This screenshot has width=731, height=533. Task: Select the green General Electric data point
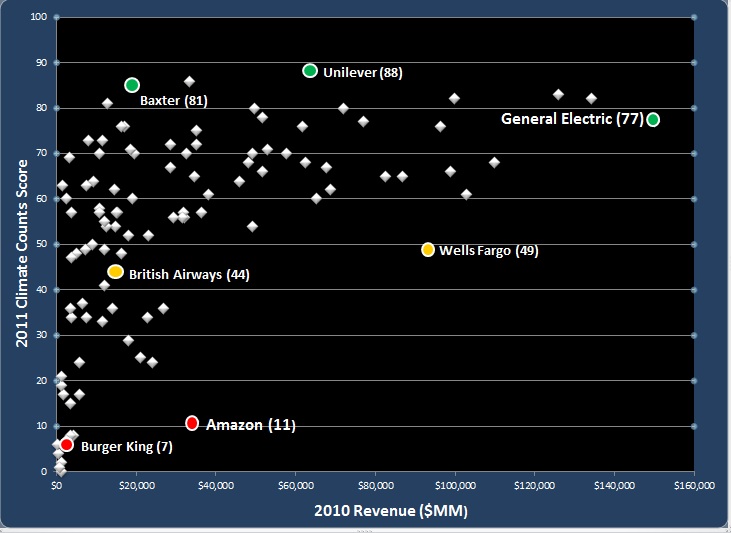pos(653,120)
